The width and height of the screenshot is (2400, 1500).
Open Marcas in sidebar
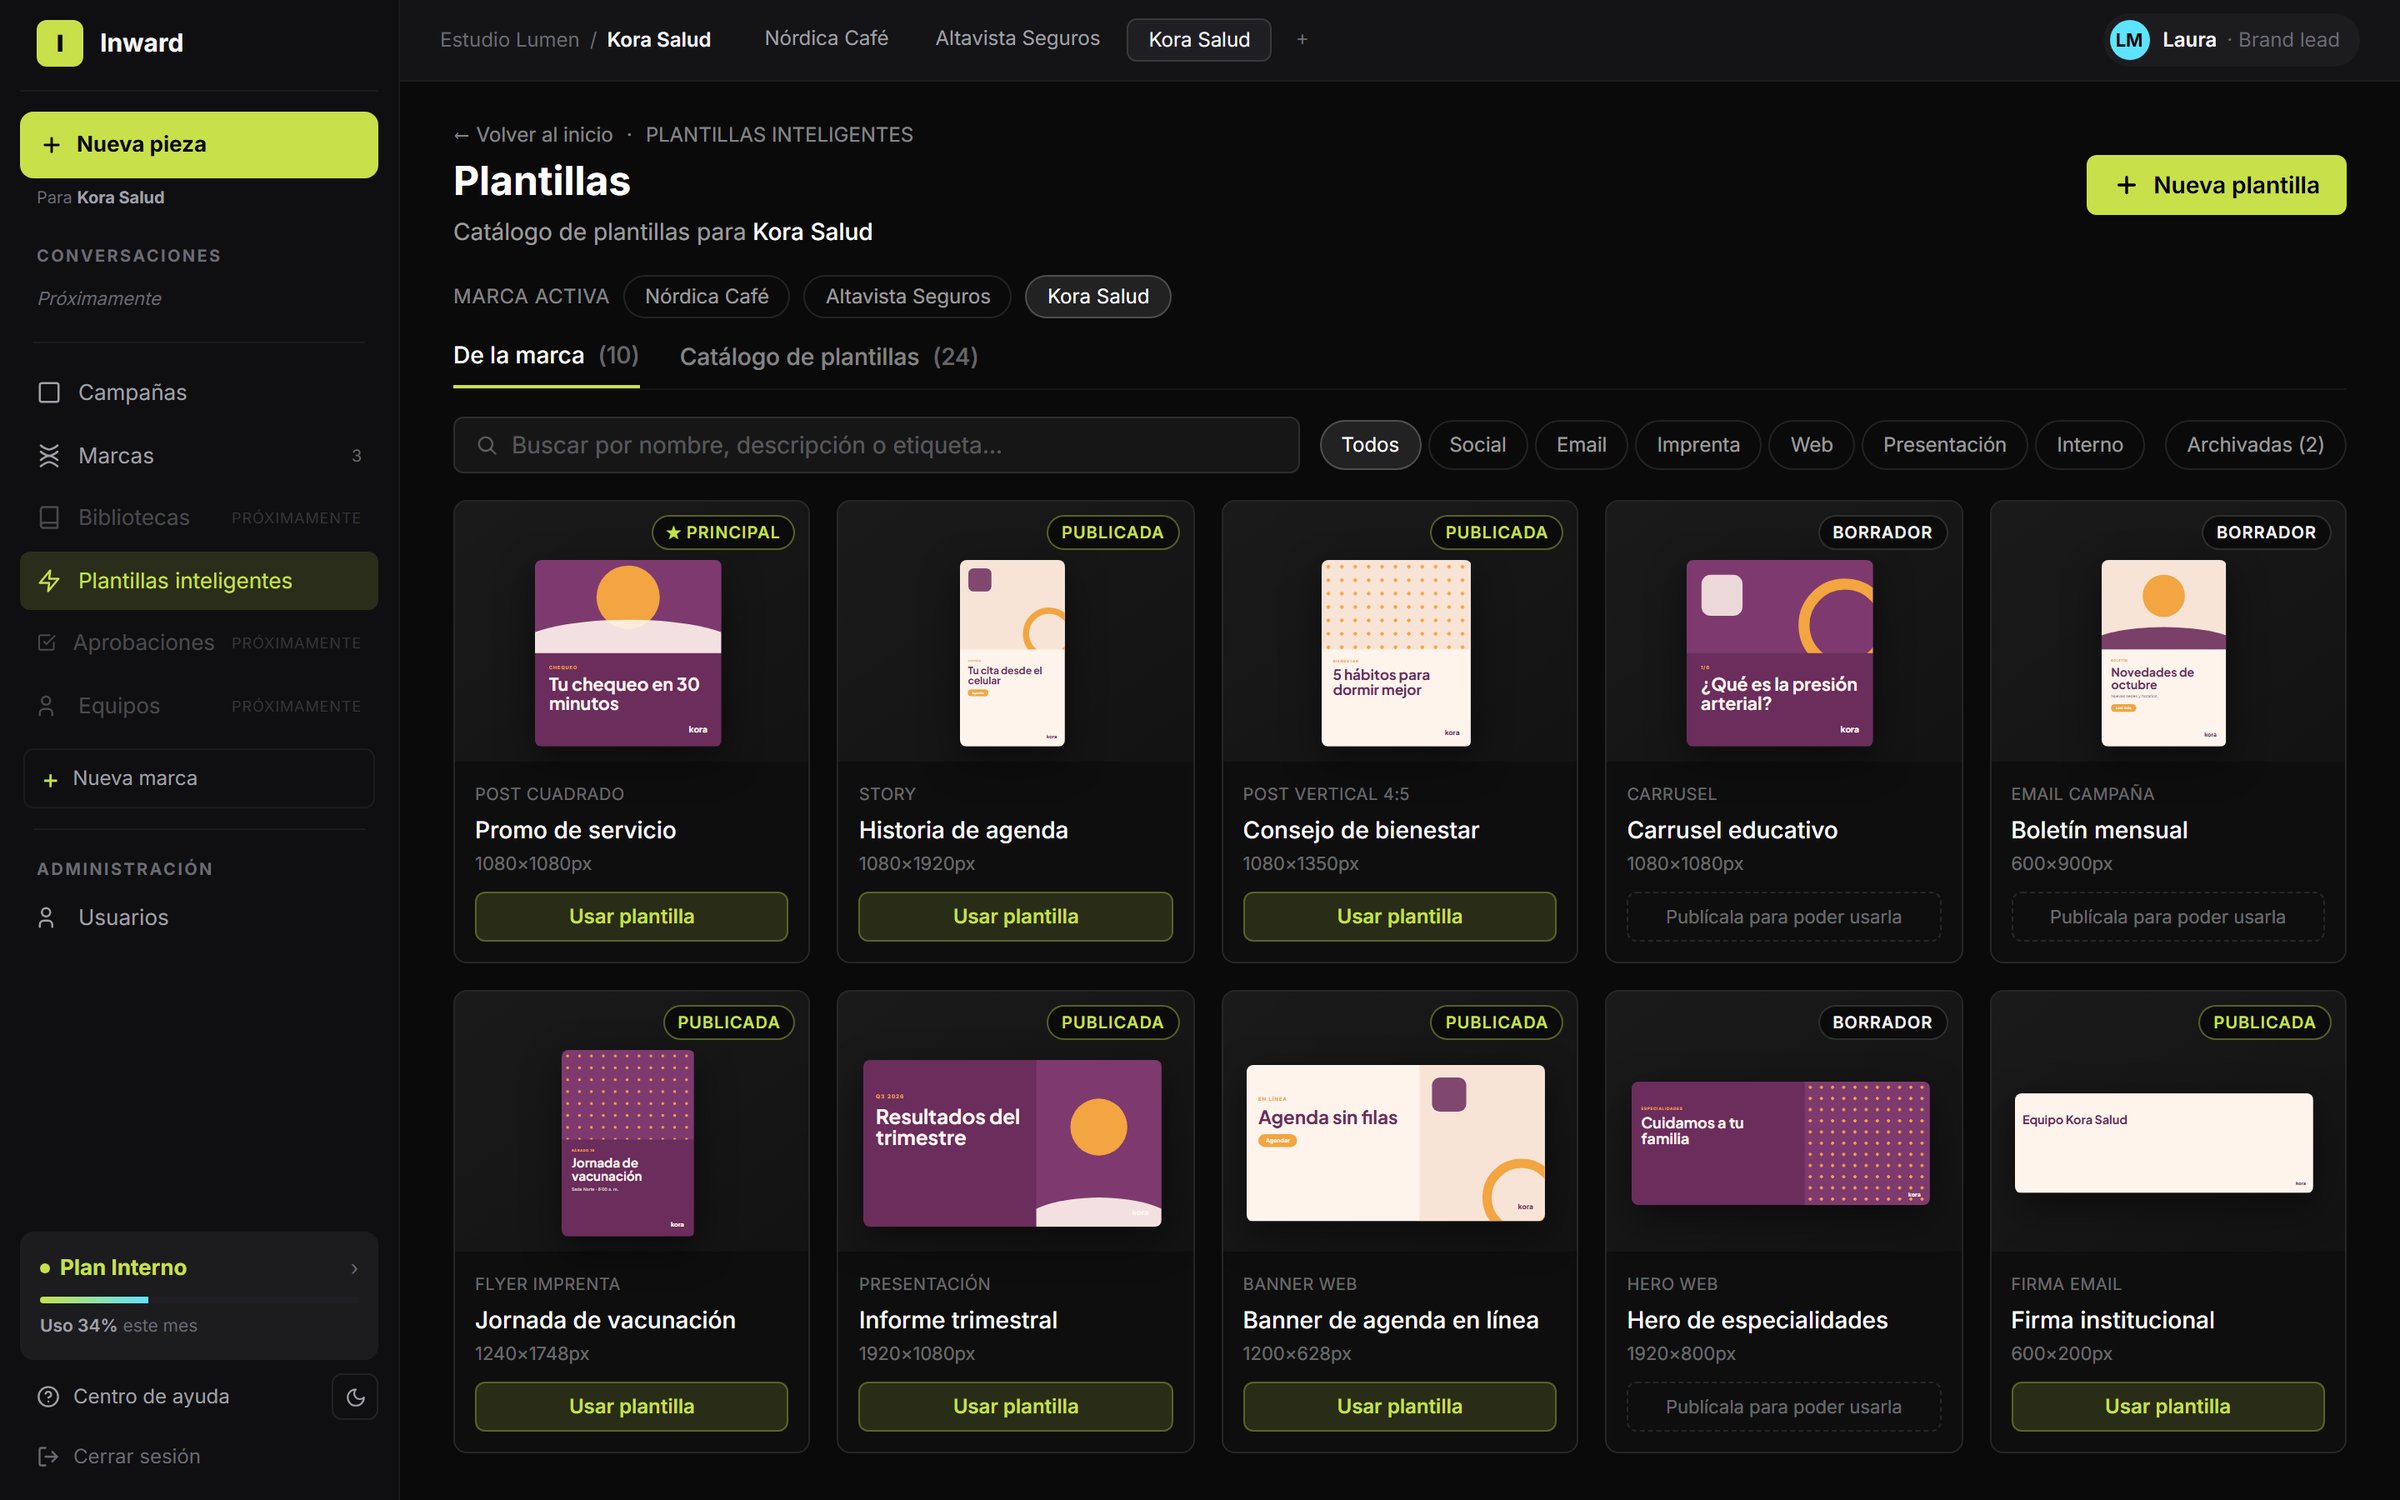pyautogui.click(x=199, y=455)
